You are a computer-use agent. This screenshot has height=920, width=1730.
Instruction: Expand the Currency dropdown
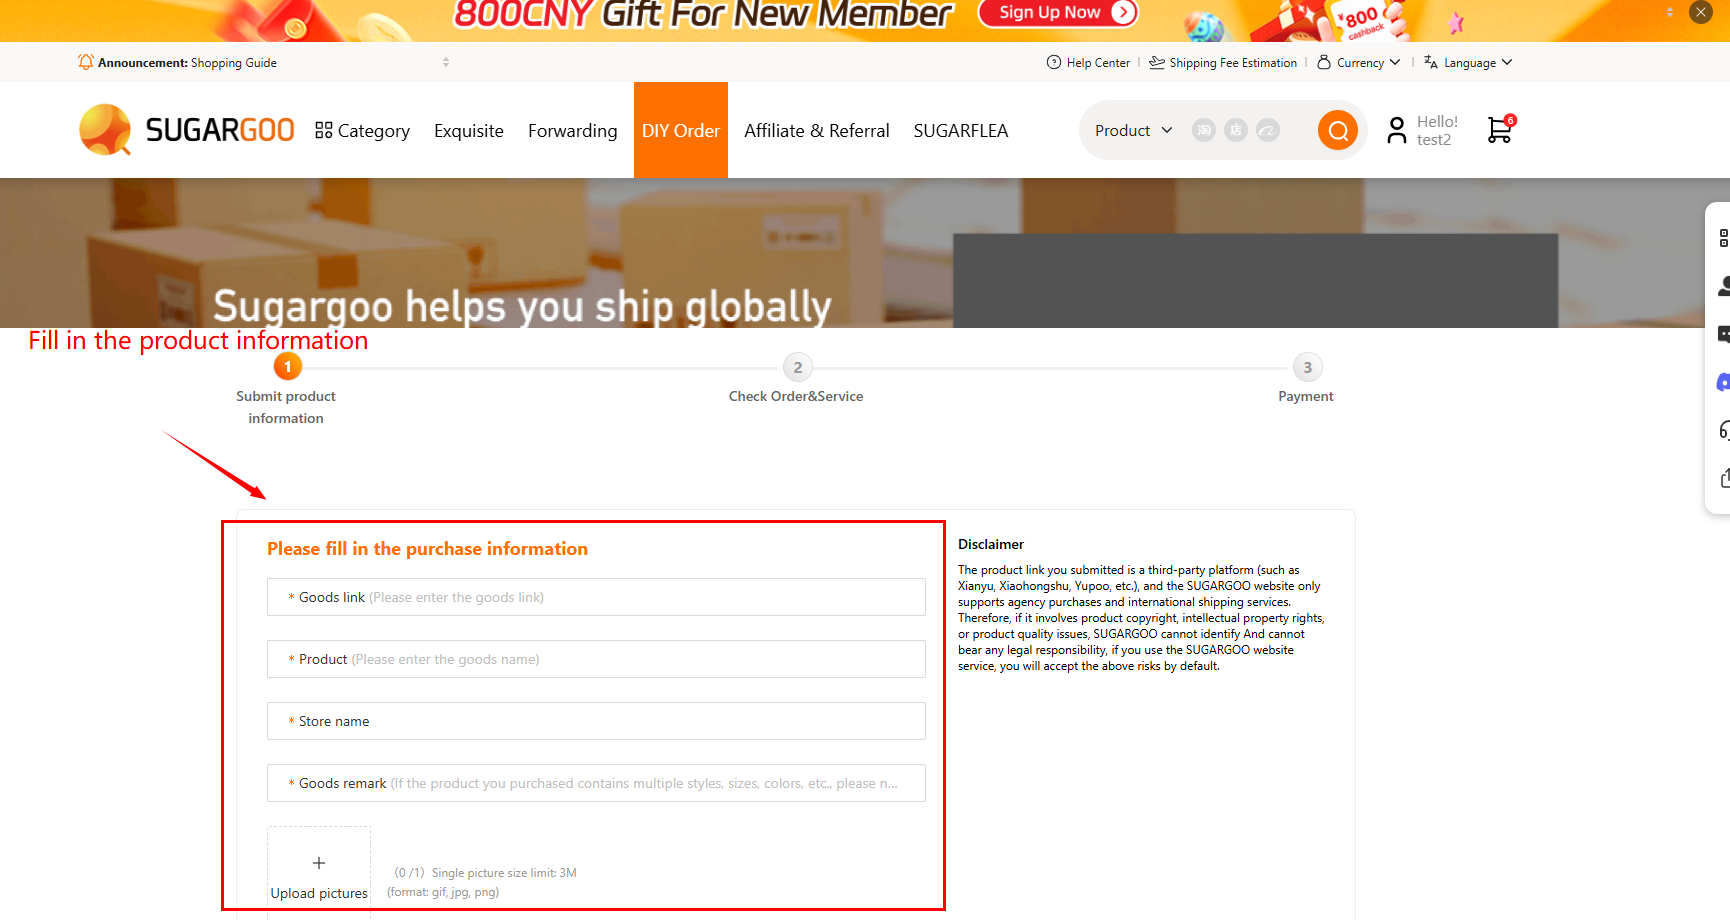1358,62
